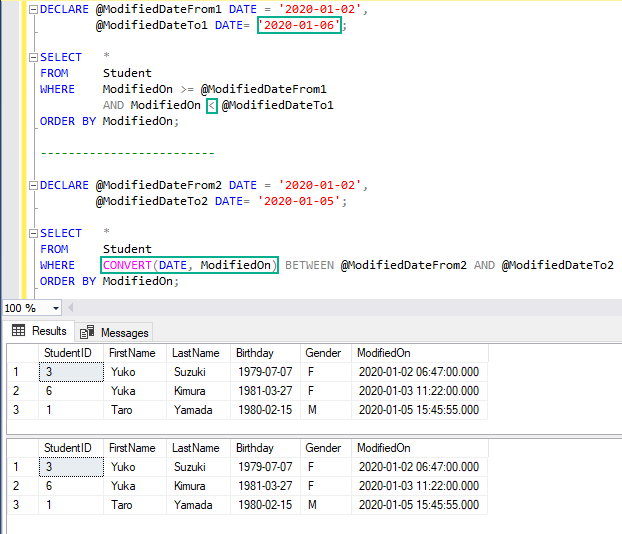Viewport: 622px width, 534px height.
Task: Click the horizontal scroll left arrow
Action: coord(71,308)
